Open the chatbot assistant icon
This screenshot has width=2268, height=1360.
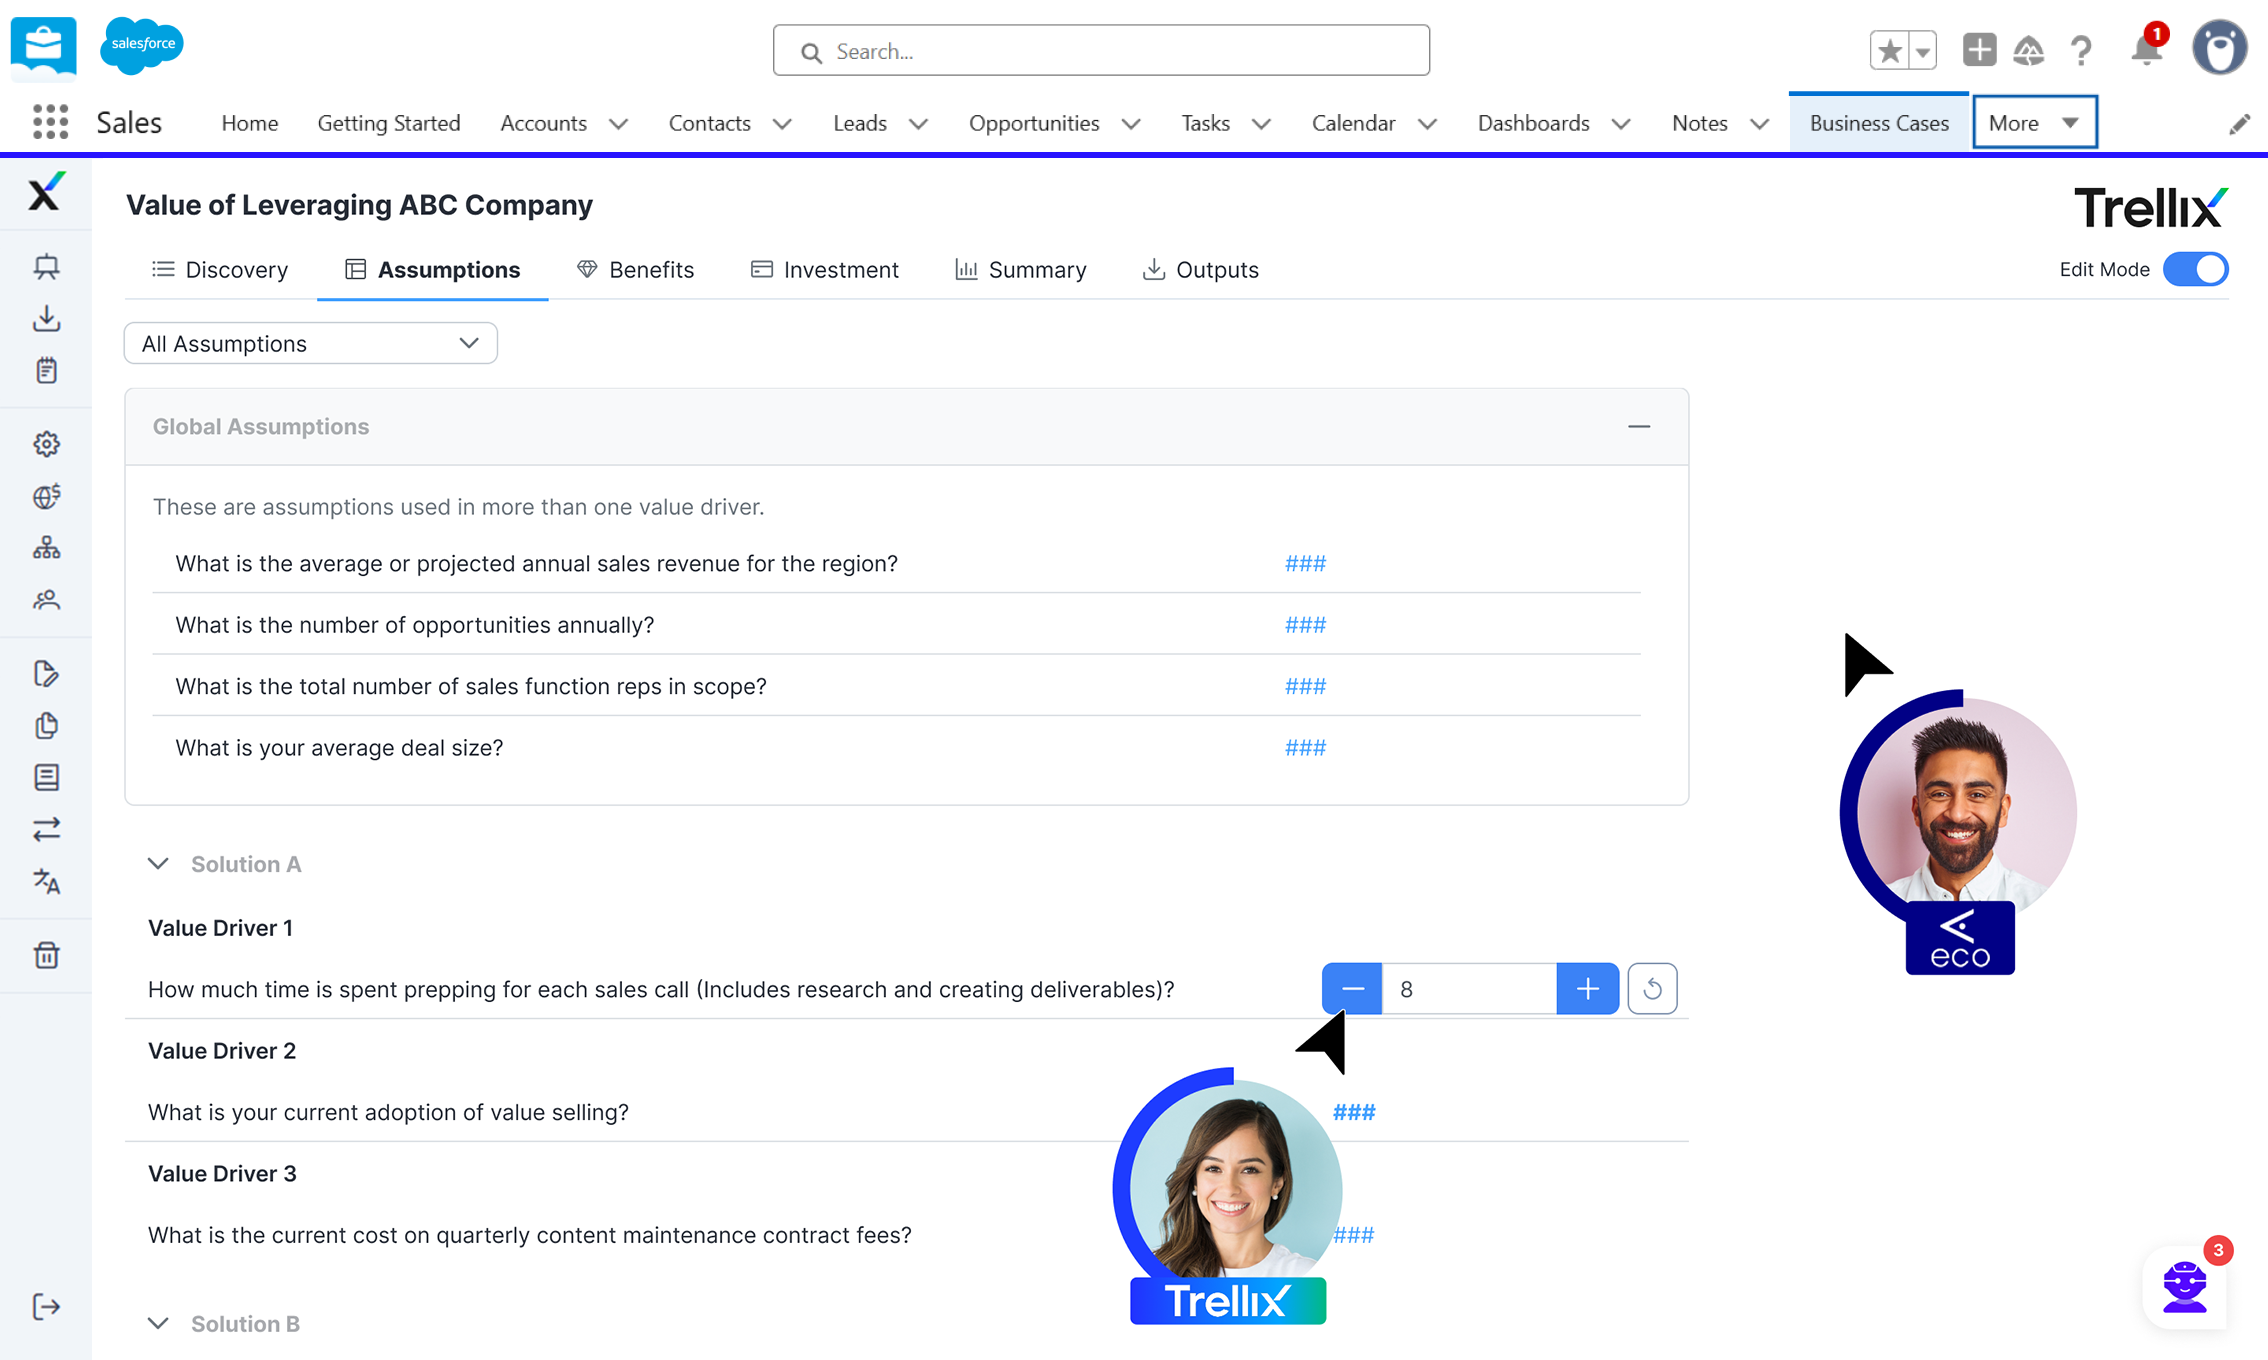pos(2186,1287)
